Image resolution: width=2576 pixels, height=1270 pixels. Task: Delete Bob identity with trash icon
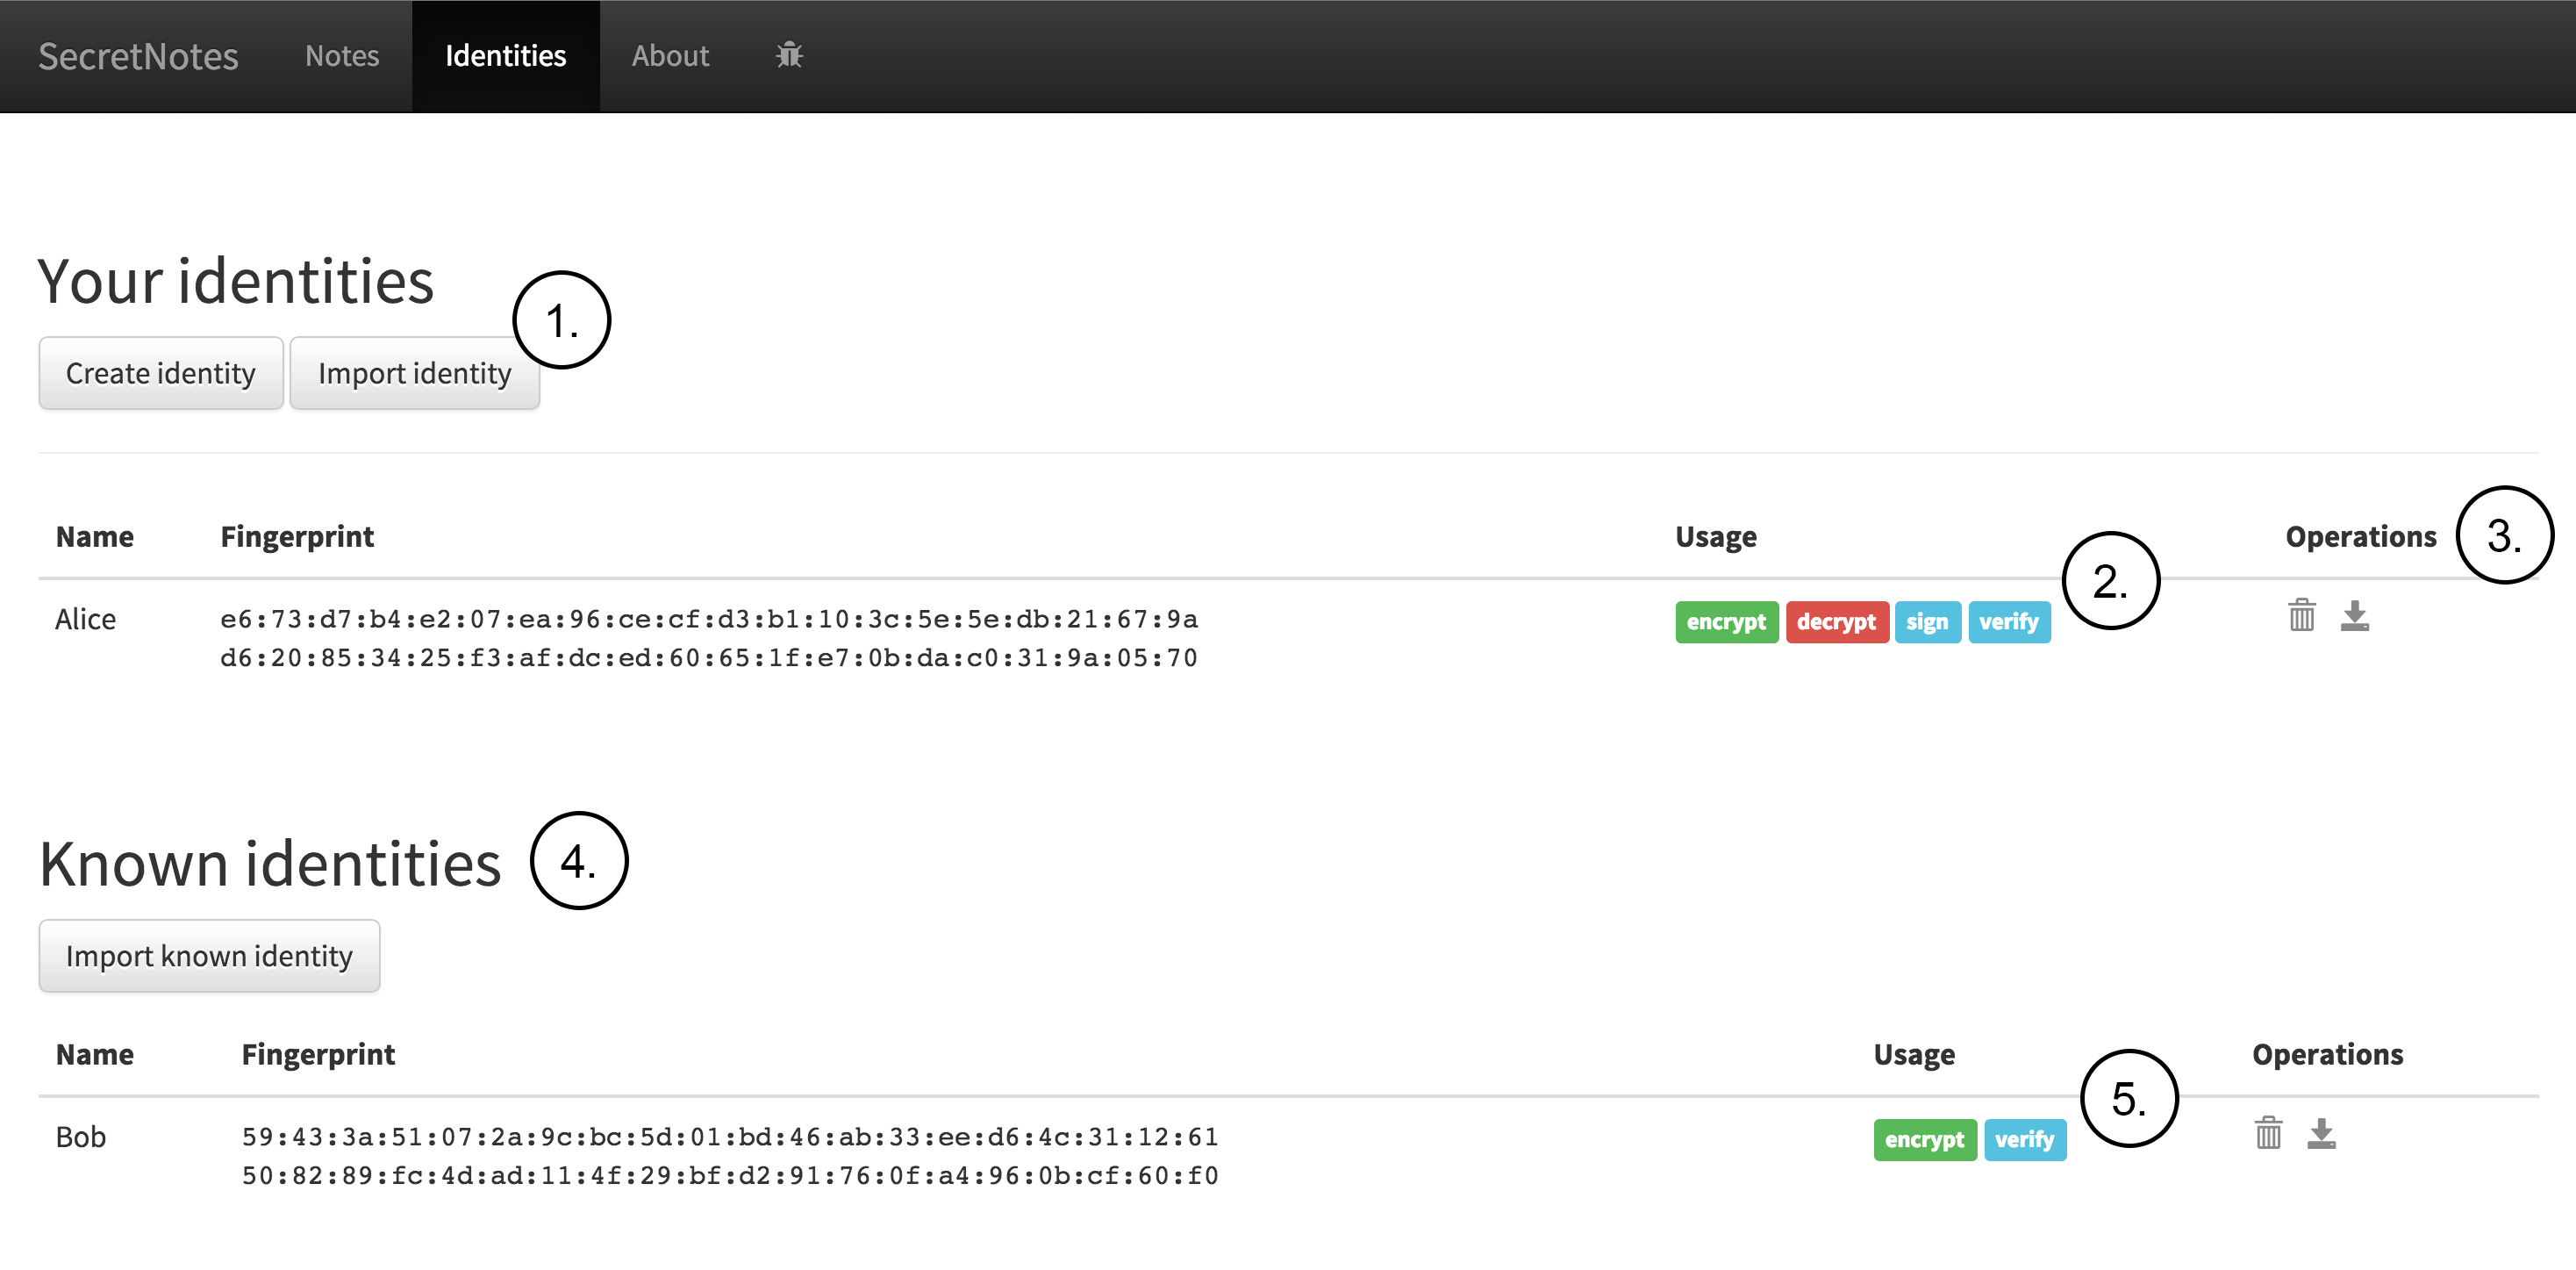pyautogui.click(x=2268, y=1134)
